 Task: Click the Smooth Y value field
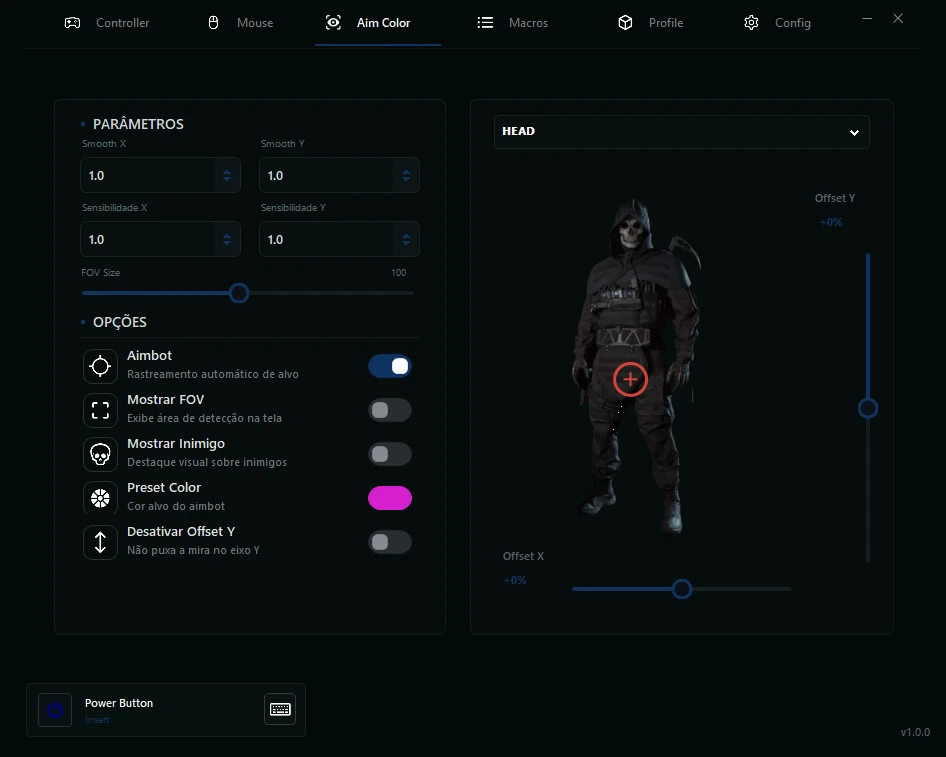click(x=340, y=176)
